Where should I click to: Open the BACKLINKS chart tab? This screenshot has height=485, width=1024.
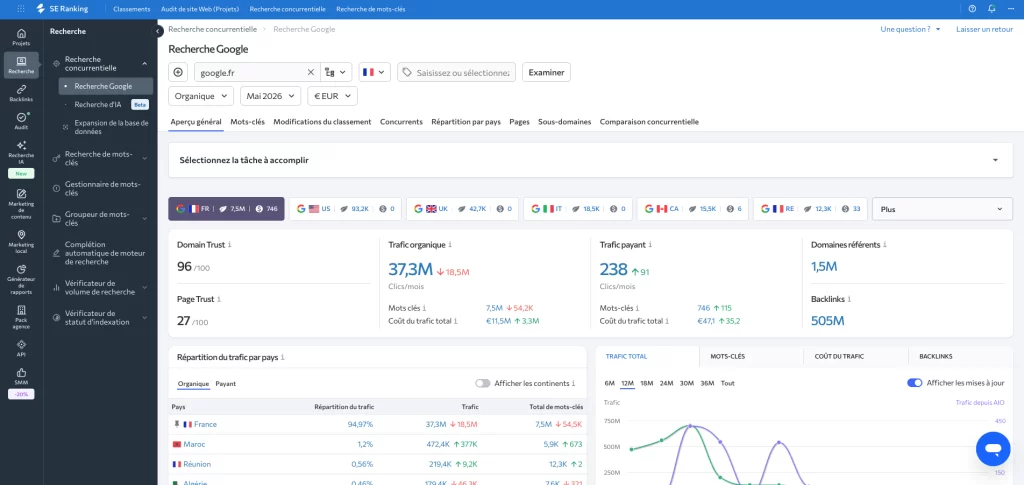(935, 356)
